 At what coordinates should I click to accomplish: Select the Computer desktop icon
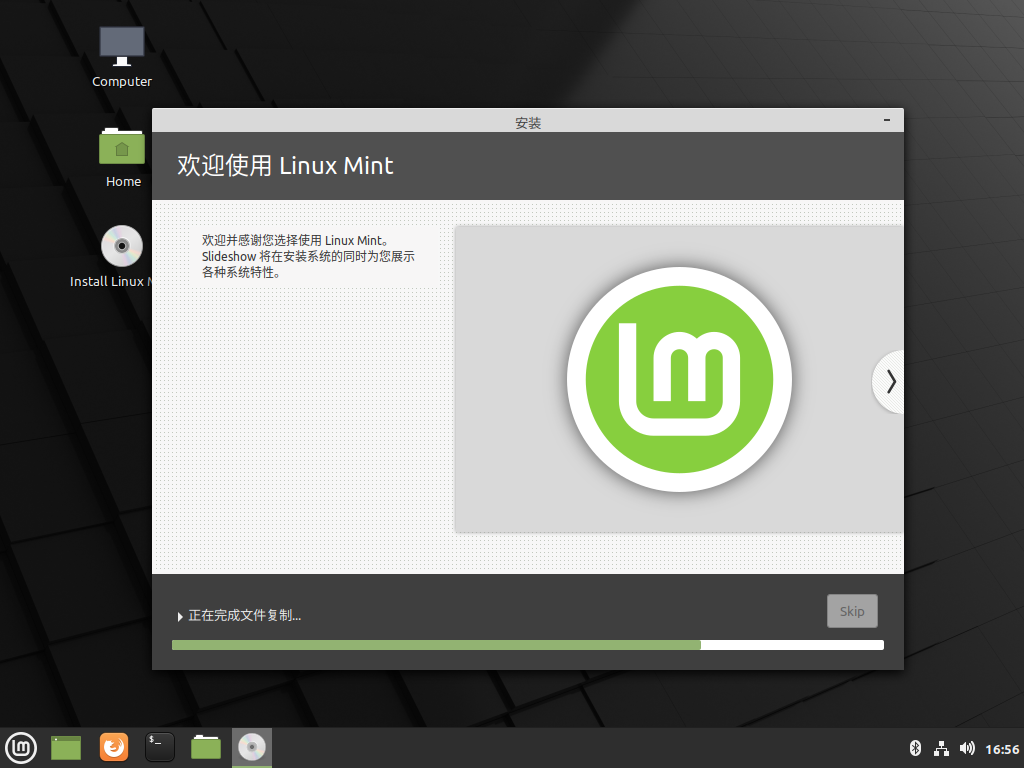tap(122, 57)
